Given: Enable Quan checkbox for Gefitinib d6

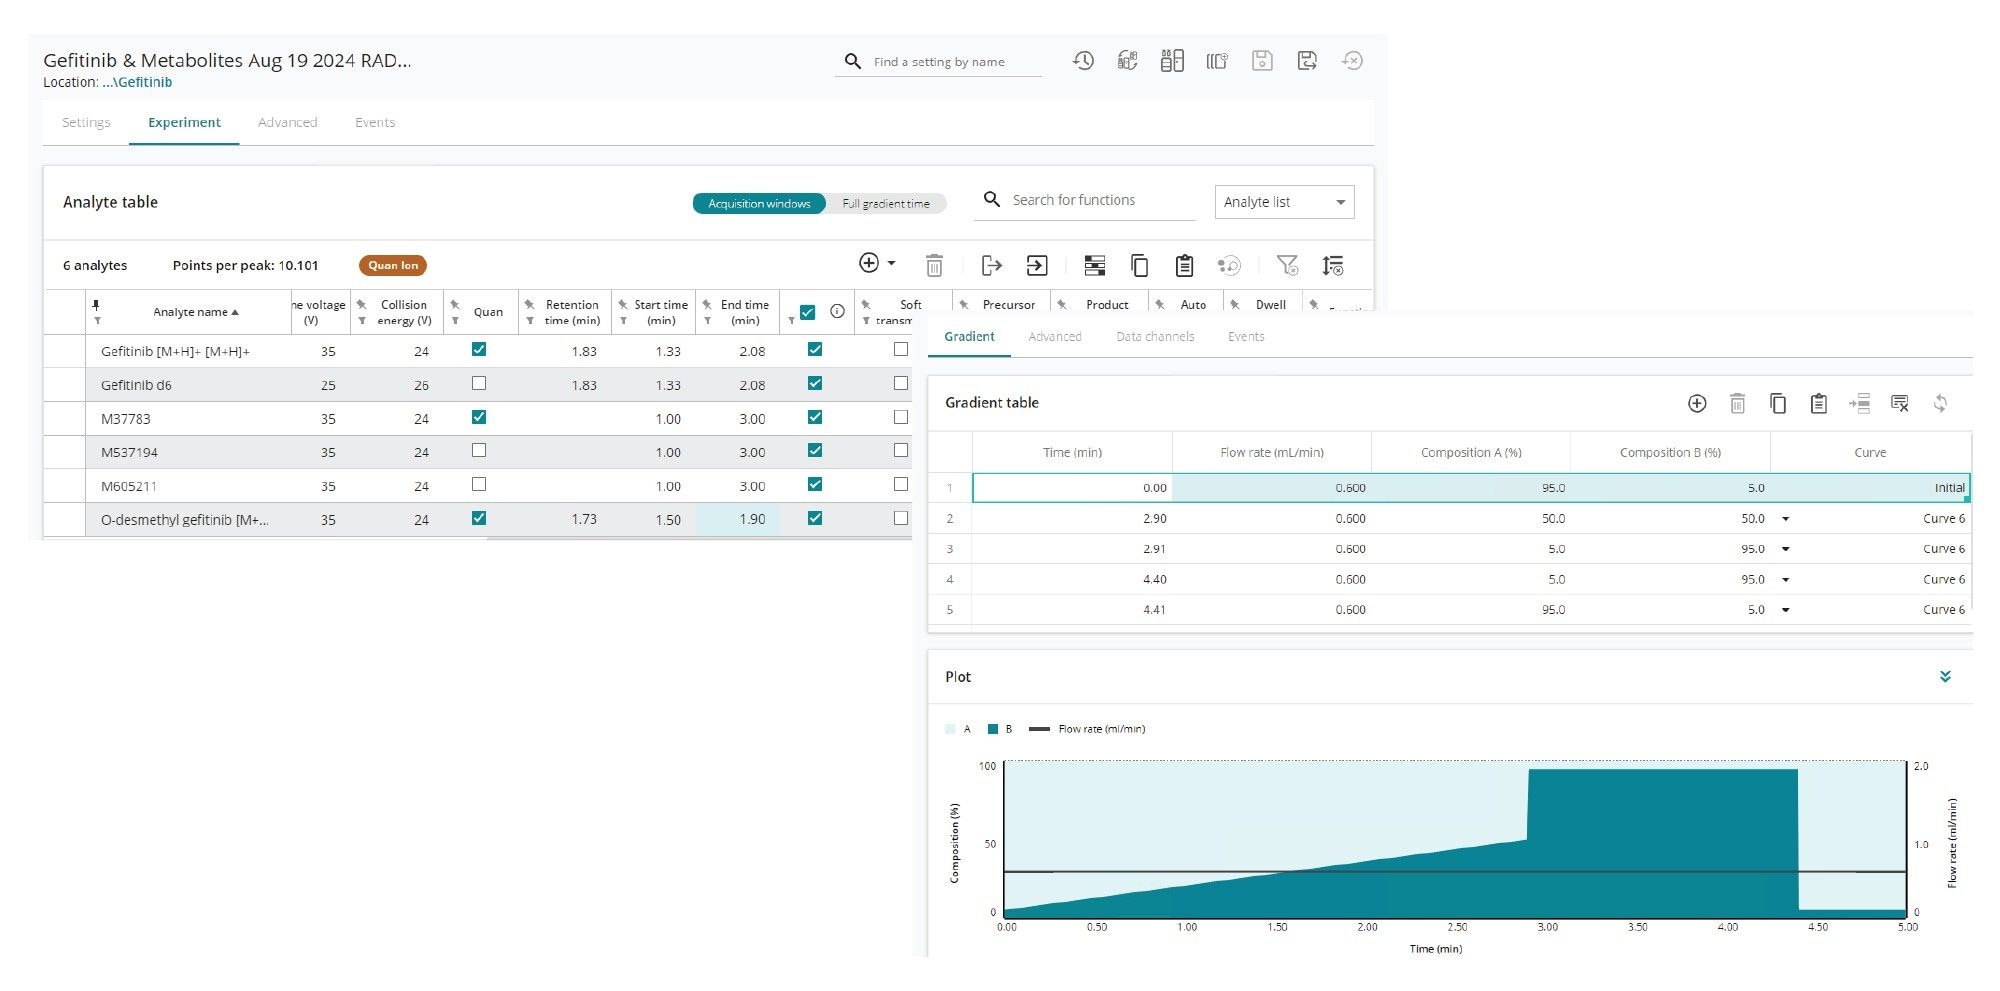Looking at the screenshot, I should (479, 383).
